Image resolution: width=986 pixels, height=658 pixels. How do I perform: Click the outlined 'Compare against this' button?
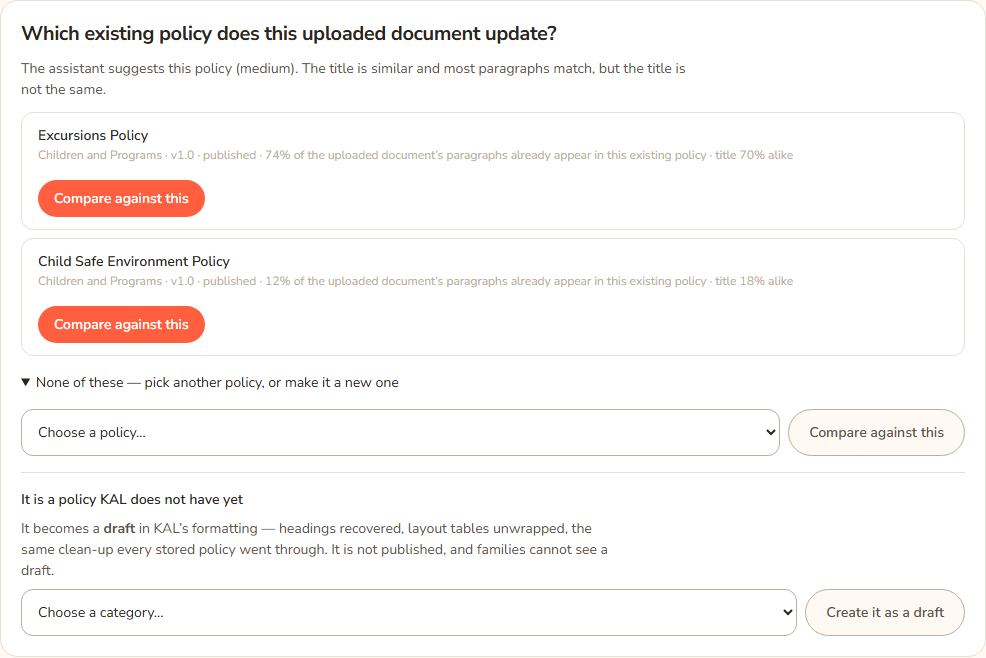click(x=876, y=433)
